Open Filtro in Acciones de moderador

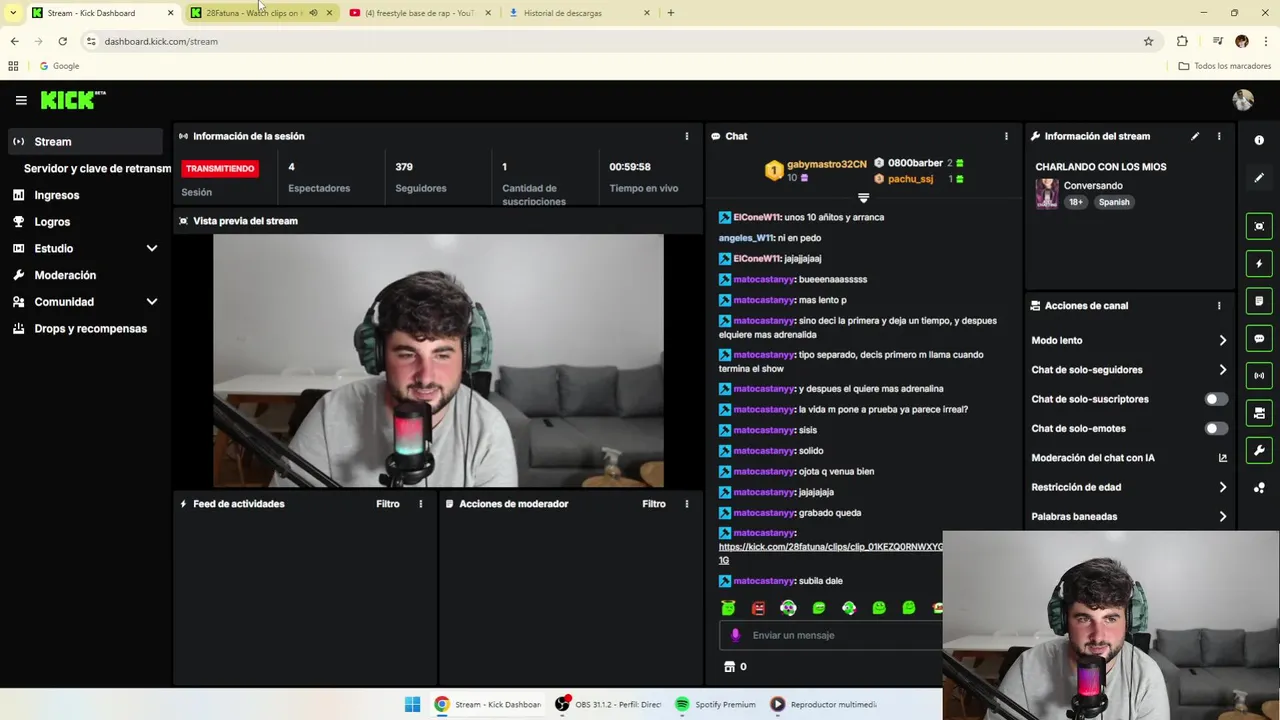click(x=653, y=504)
